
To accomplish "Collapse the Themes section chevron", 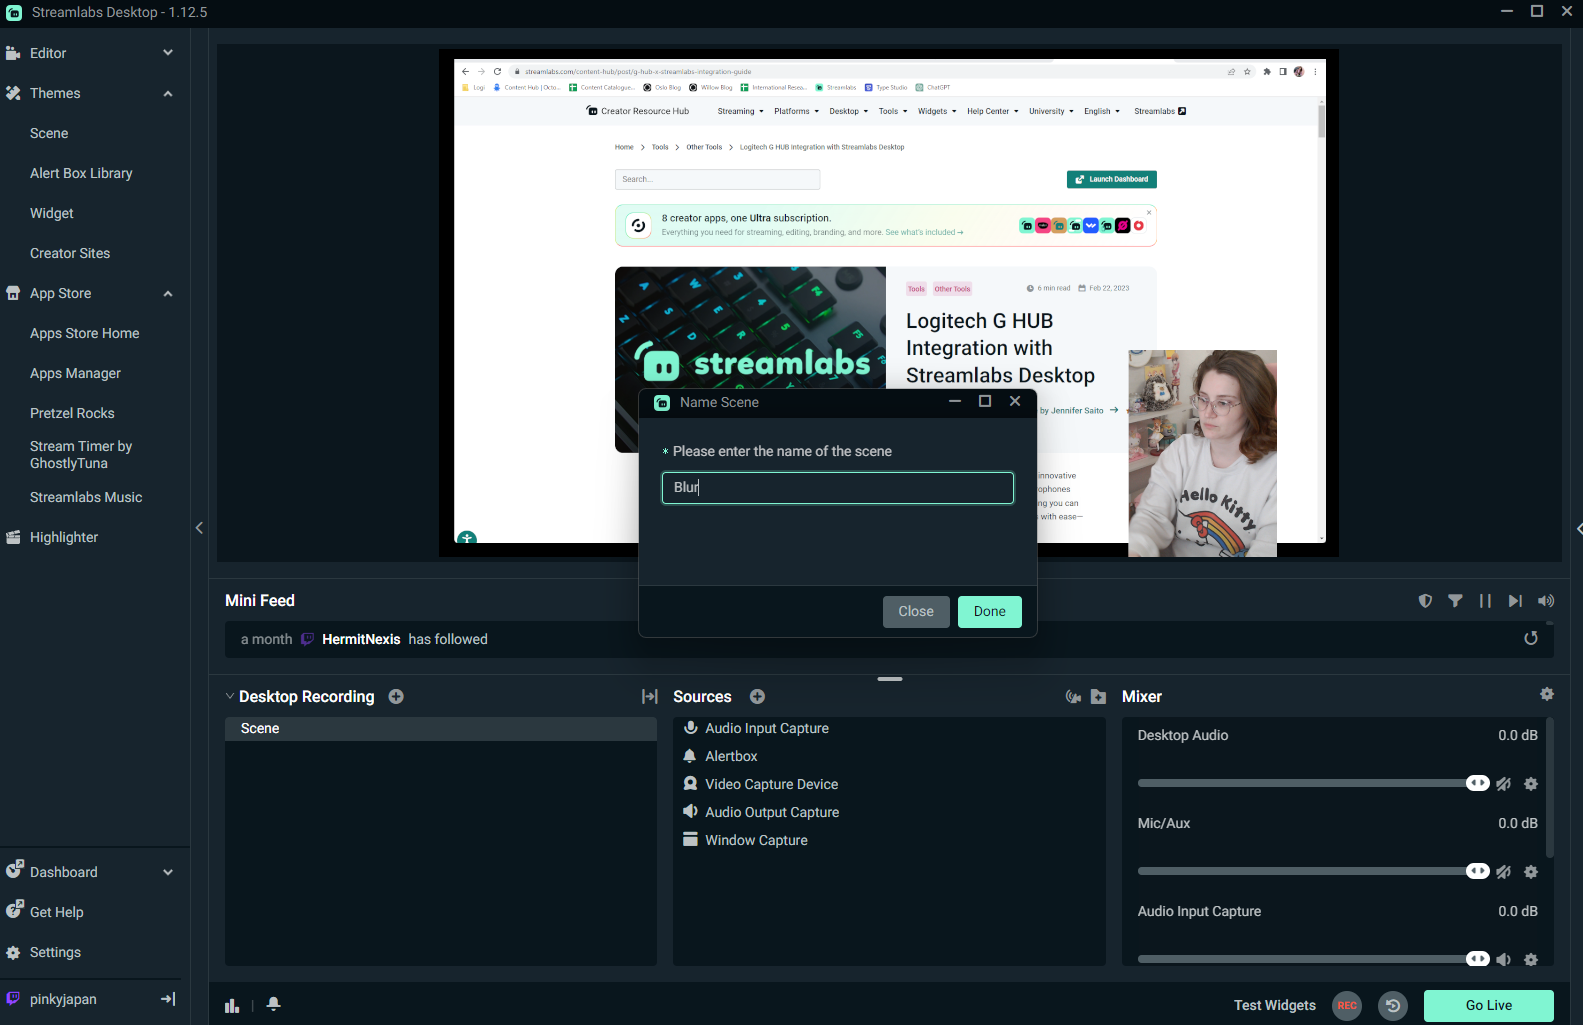I will point(168,93).
